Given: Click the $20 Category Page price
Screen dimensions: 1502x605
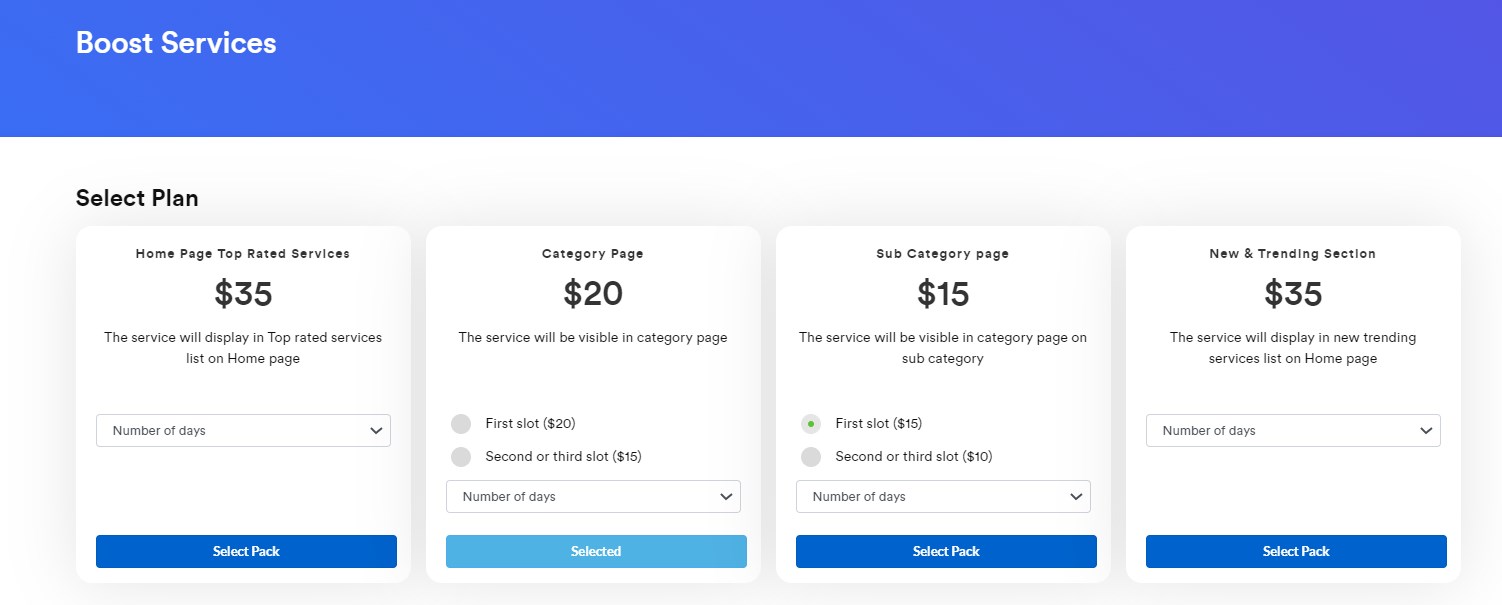Looking at the screenshot, I should pyautogui.click(x=593, y=294).
